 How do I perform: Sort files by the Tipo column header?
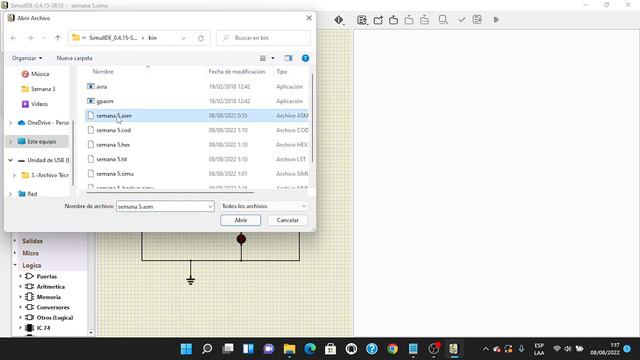tap(282, 71)
